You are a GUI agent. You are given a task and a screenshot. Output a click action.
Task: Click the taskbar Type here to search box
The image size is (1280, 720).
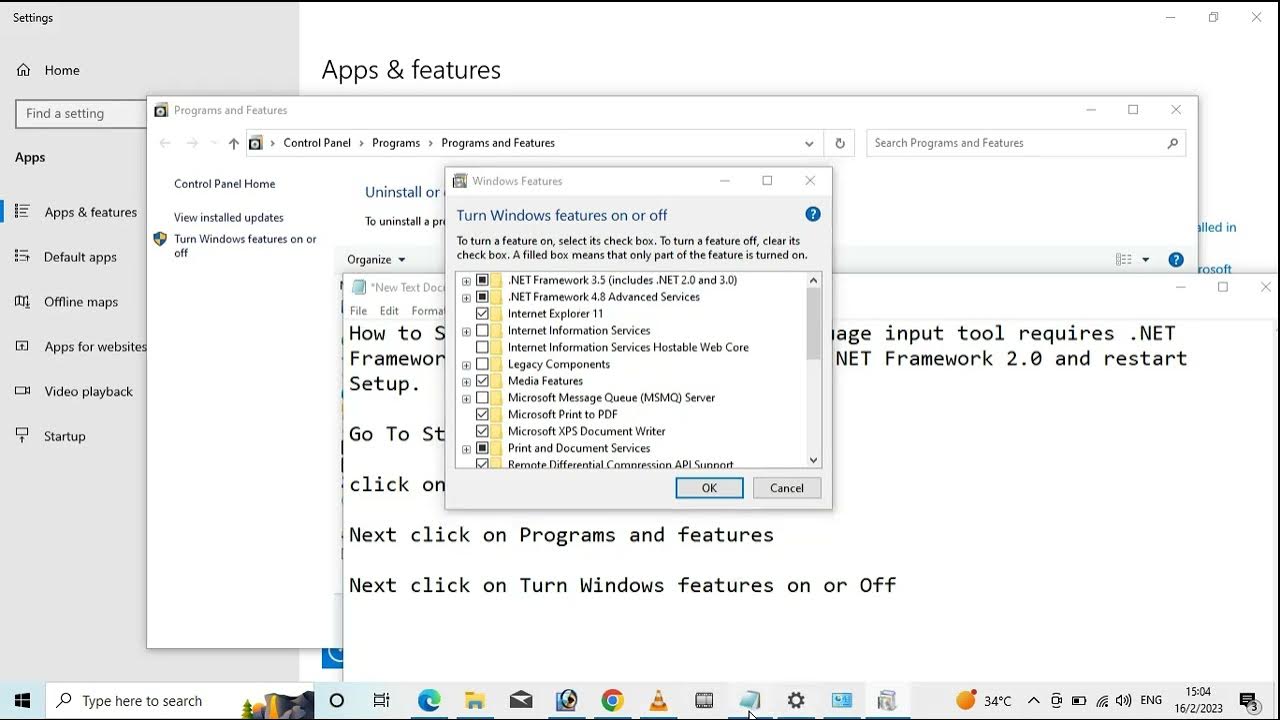point(180,700)
